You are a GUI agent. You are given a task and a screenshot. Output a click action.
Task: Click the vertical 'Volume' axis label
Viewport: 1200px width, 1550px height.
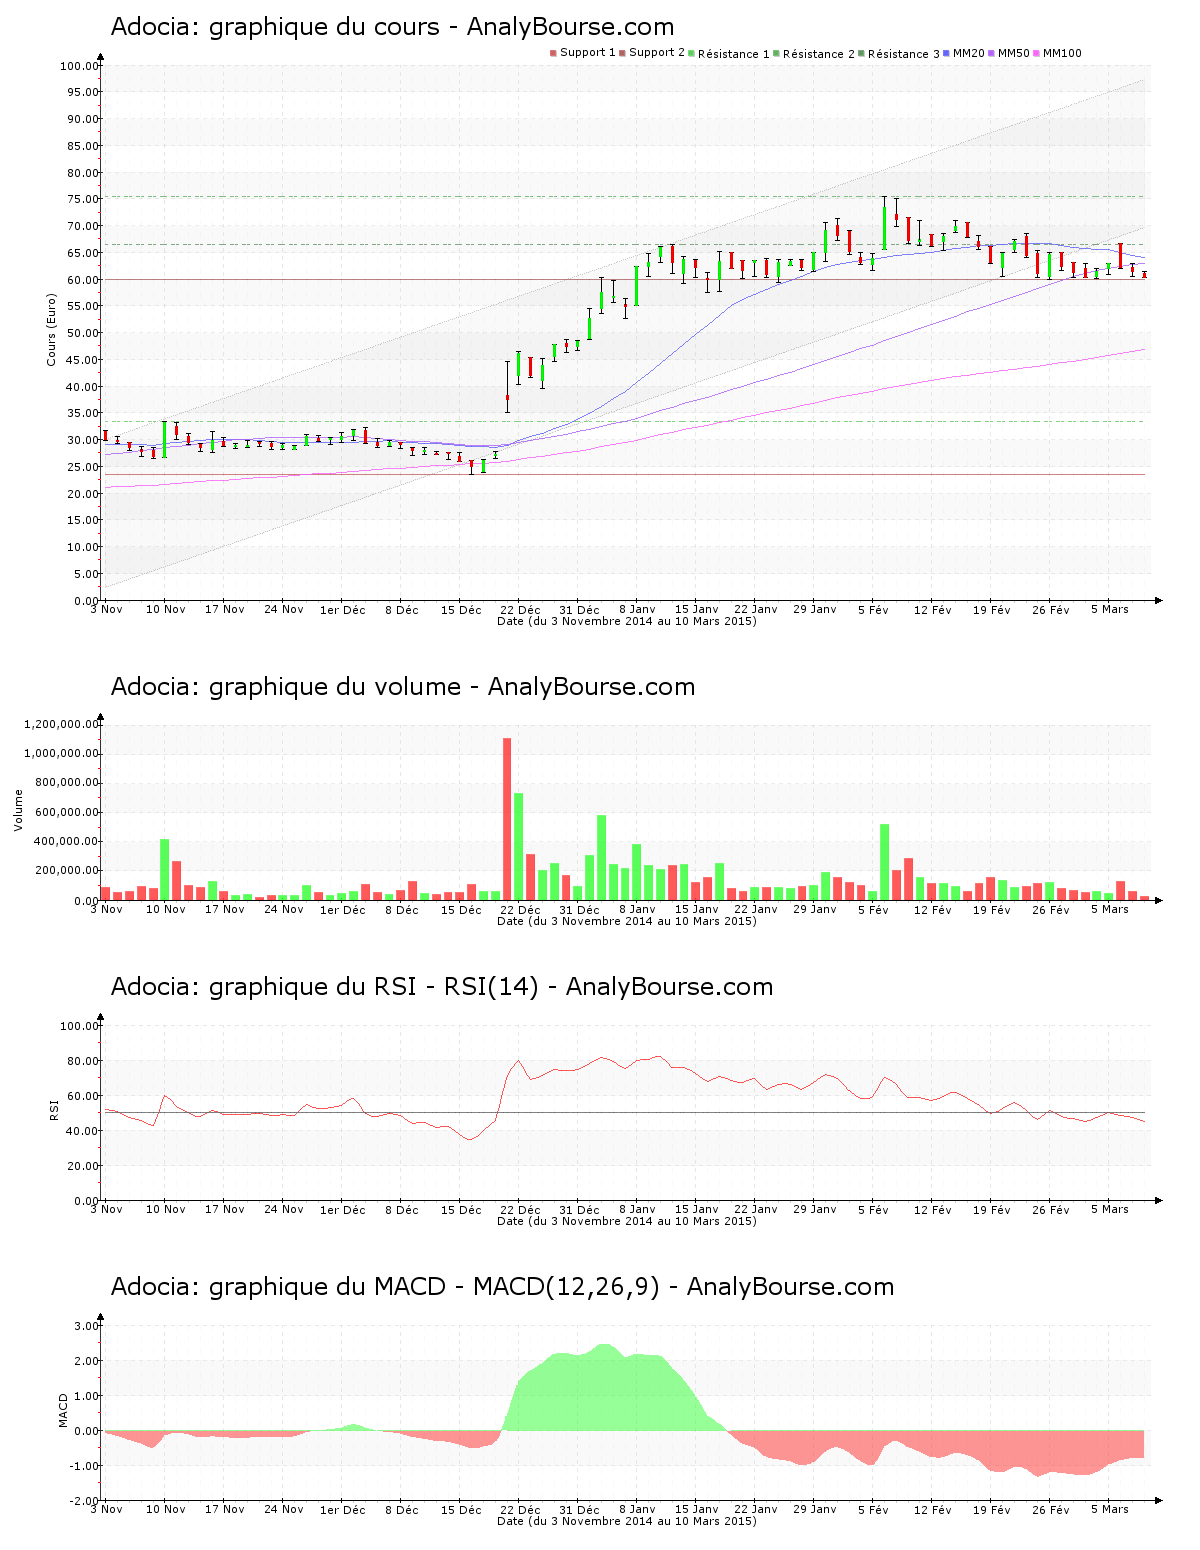click(18, 810)
